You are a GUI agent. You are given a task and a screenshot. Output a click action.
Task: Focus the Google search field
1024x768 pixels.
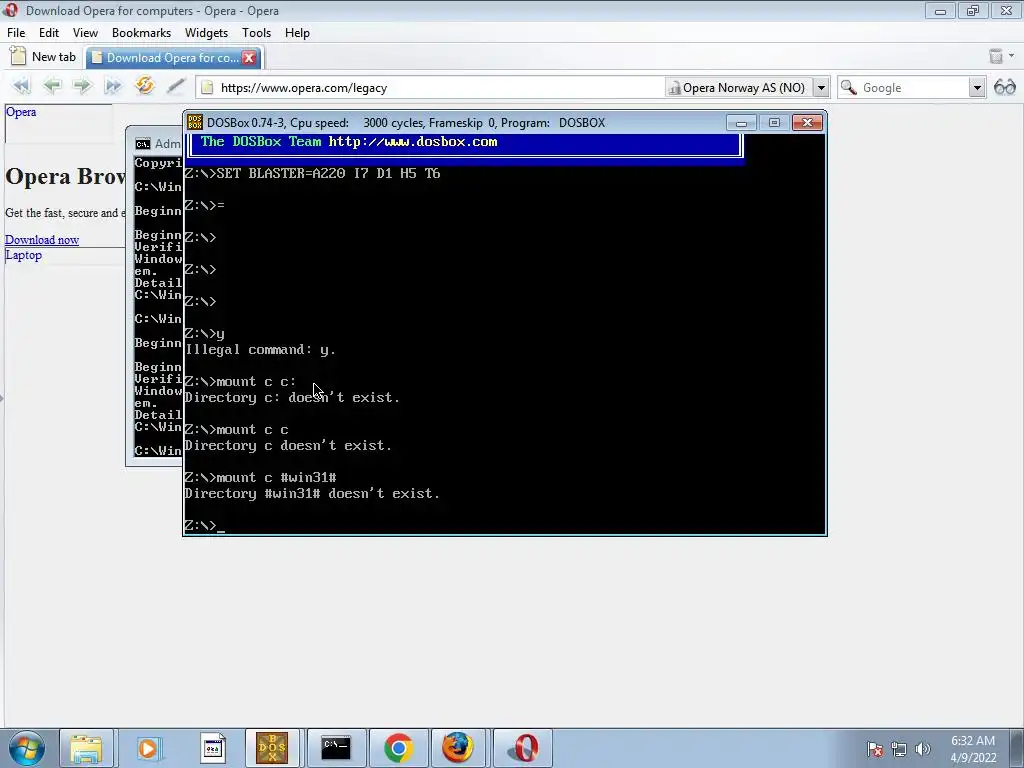point(914,88)
